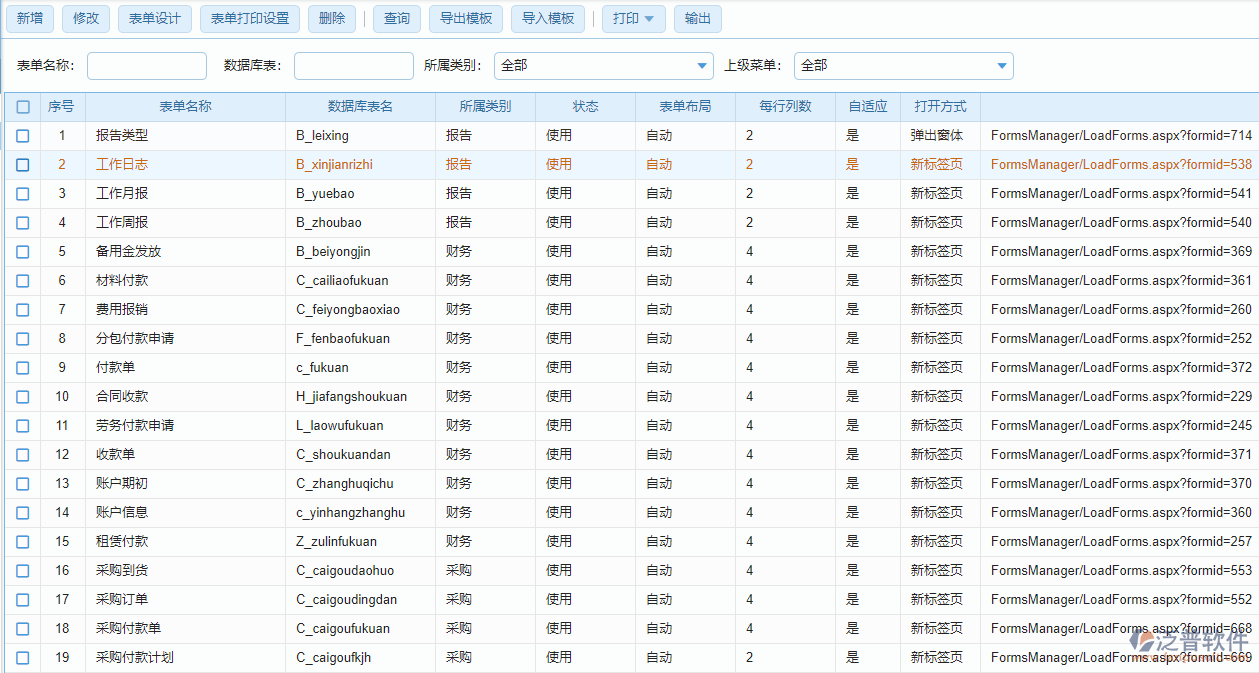The width and height of the screenshot is (1259, 673).
Task: Open the 上级菜单 dropdown
Action: (1000, 66)
